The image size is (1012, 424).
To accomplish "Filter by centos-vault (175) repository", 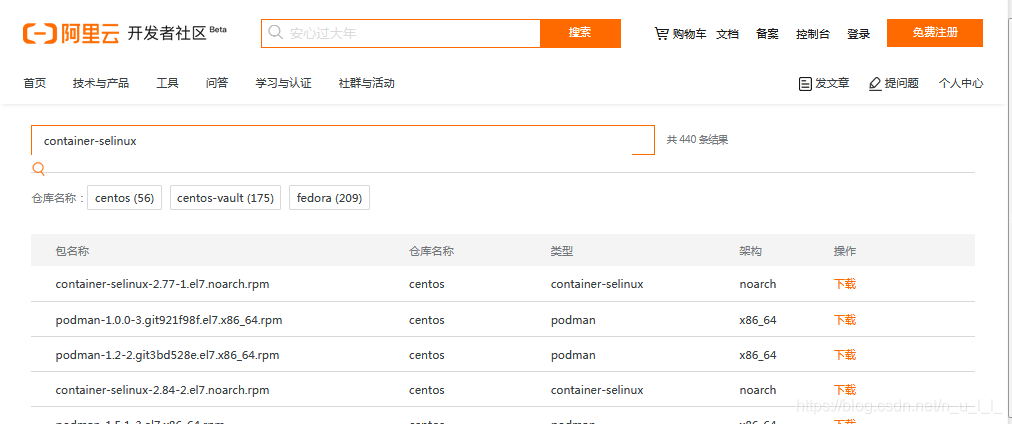I will pos(225,198).
